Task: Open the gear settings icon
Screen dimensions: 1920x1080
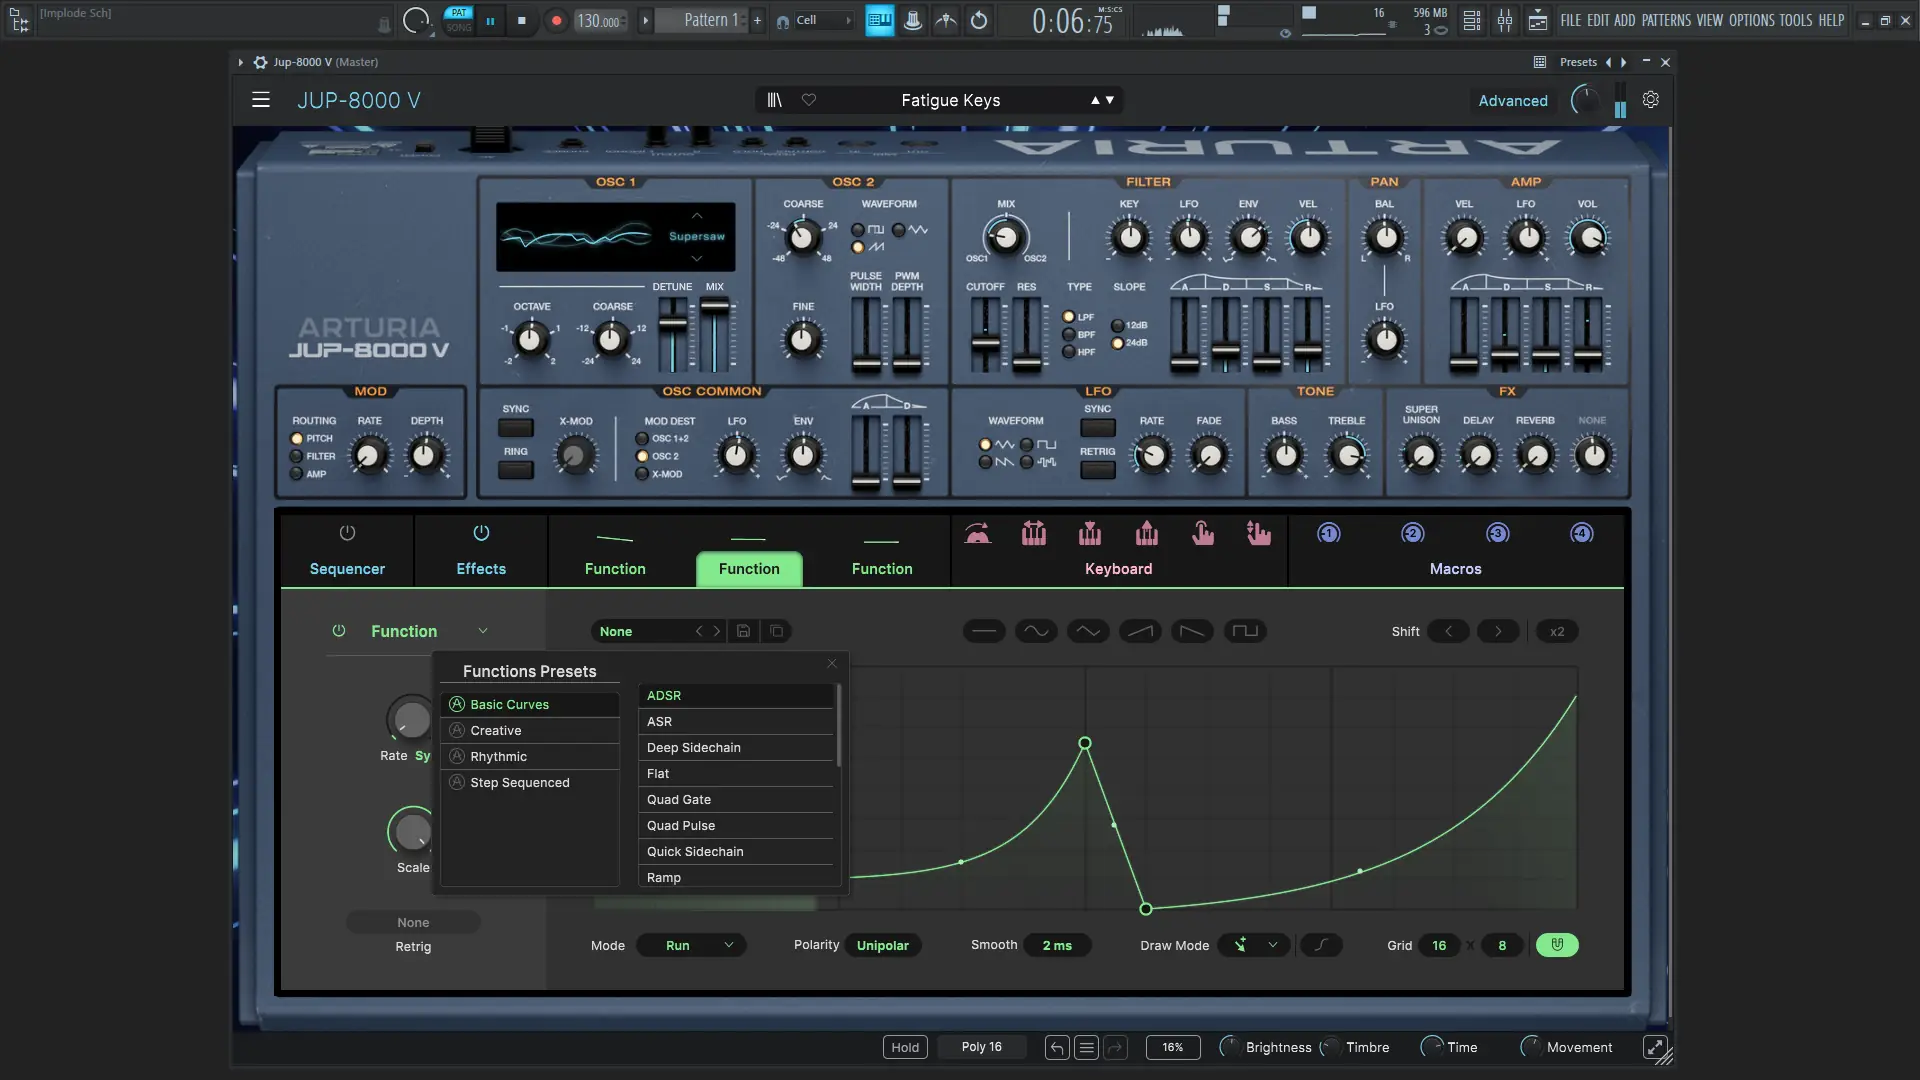Action: (1651, 100)
